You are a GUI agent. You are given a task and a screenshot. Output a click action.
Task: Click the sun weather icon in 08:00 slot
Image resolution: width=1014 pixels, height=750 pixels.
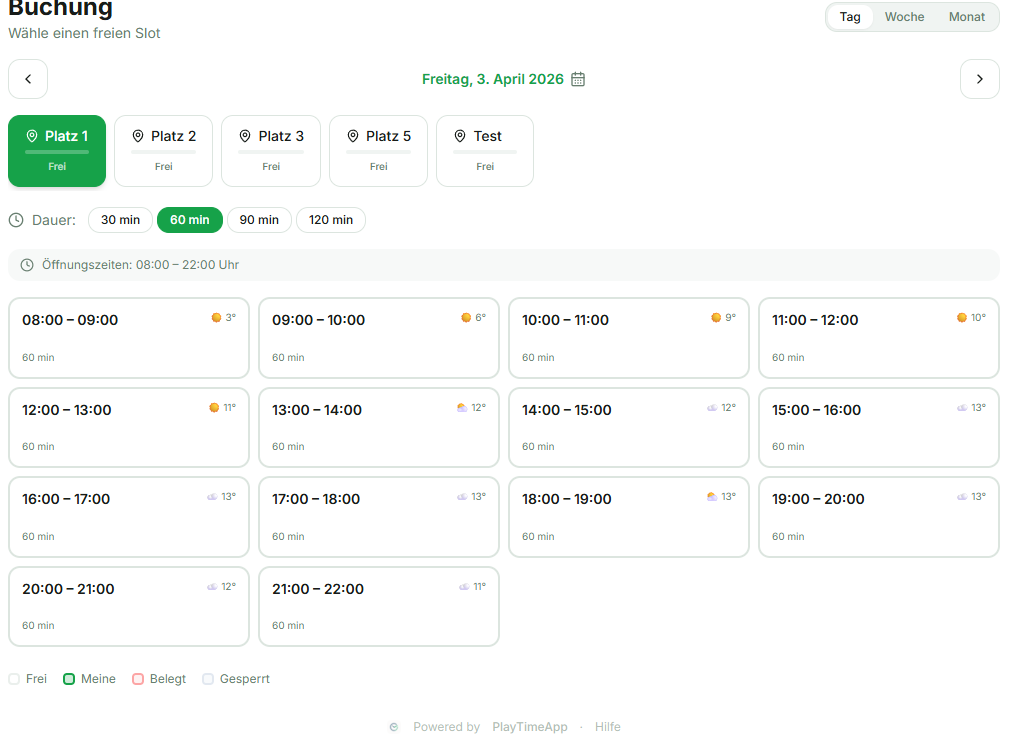[216, 318]
